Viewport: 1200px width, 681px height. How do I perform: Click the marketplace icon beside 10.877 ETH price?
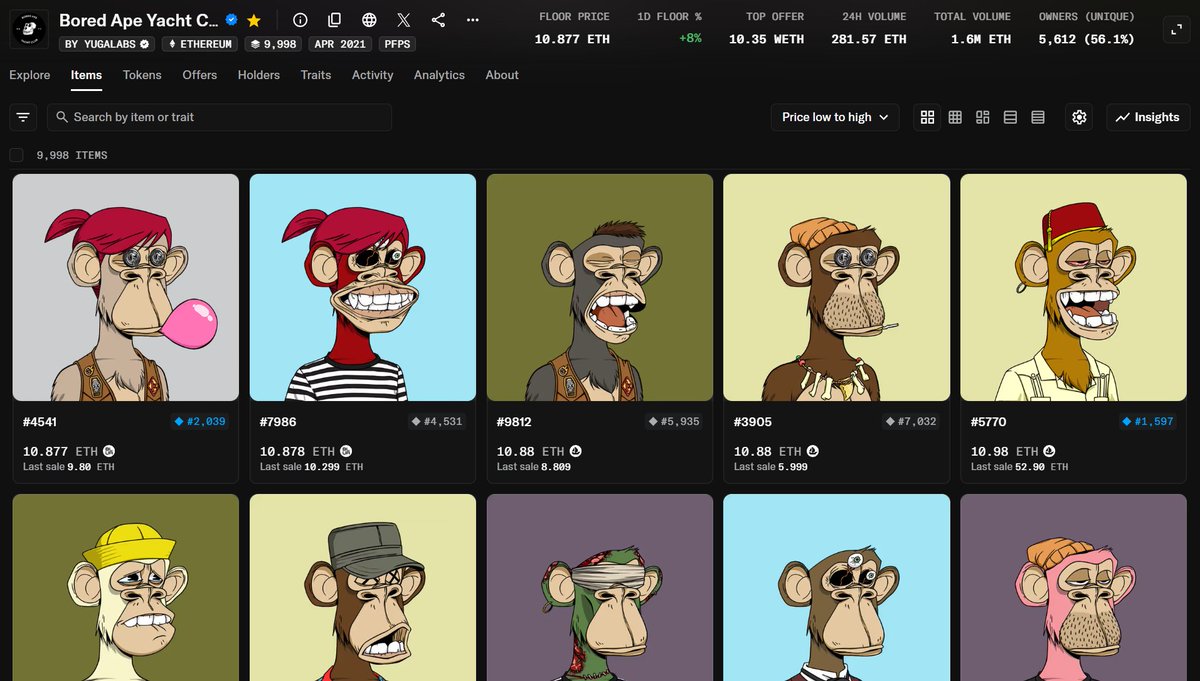[x=109, y=452]
